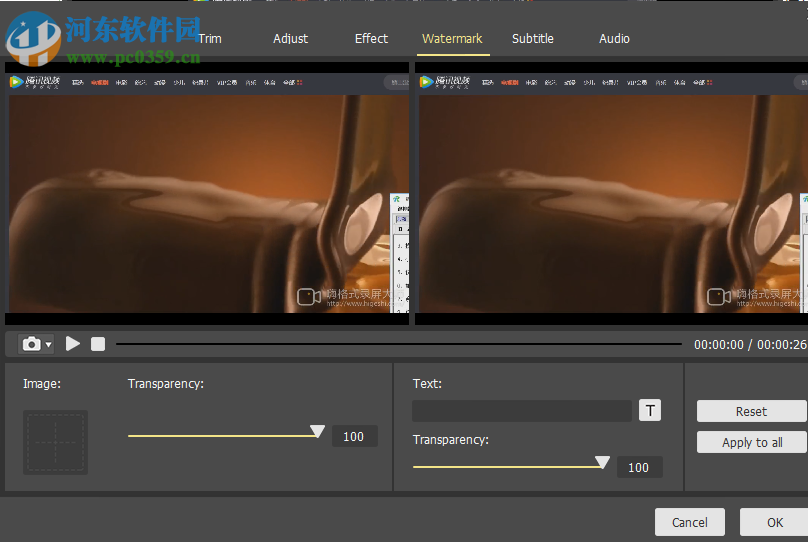
Task: Switch to the Effect tab
Action: [x=371, y=39]
